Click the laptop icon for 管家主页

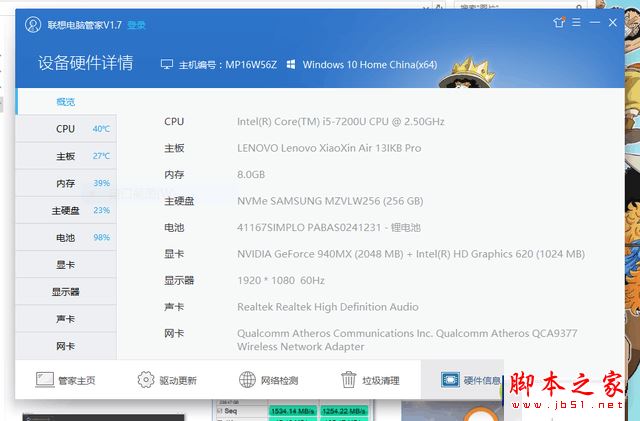(45, 380)
